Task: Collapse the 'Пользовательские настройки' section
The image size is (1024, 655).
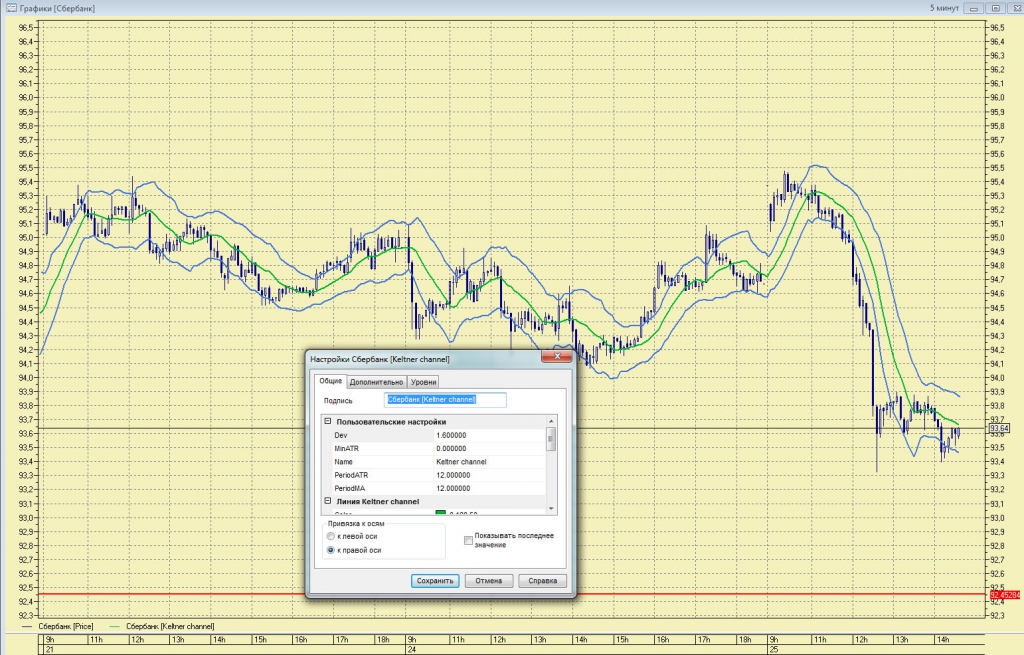Action: [x=328, y=422]
